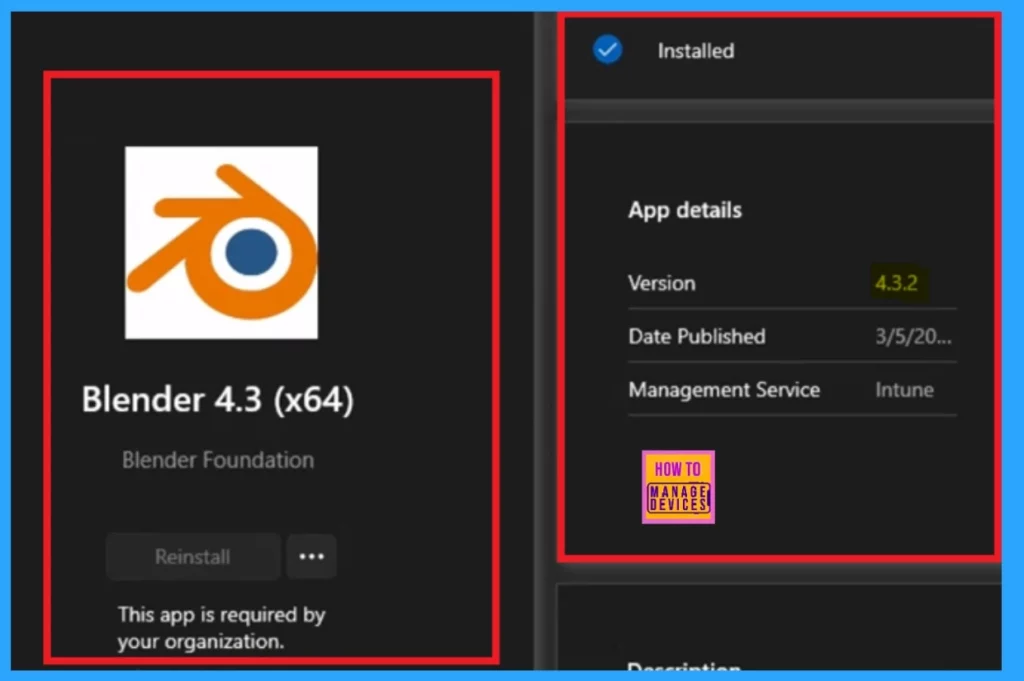Viewport: 1024px width, 681px height.
Task: Click the version value 4.3.2
Action: (x=897, y=283)
